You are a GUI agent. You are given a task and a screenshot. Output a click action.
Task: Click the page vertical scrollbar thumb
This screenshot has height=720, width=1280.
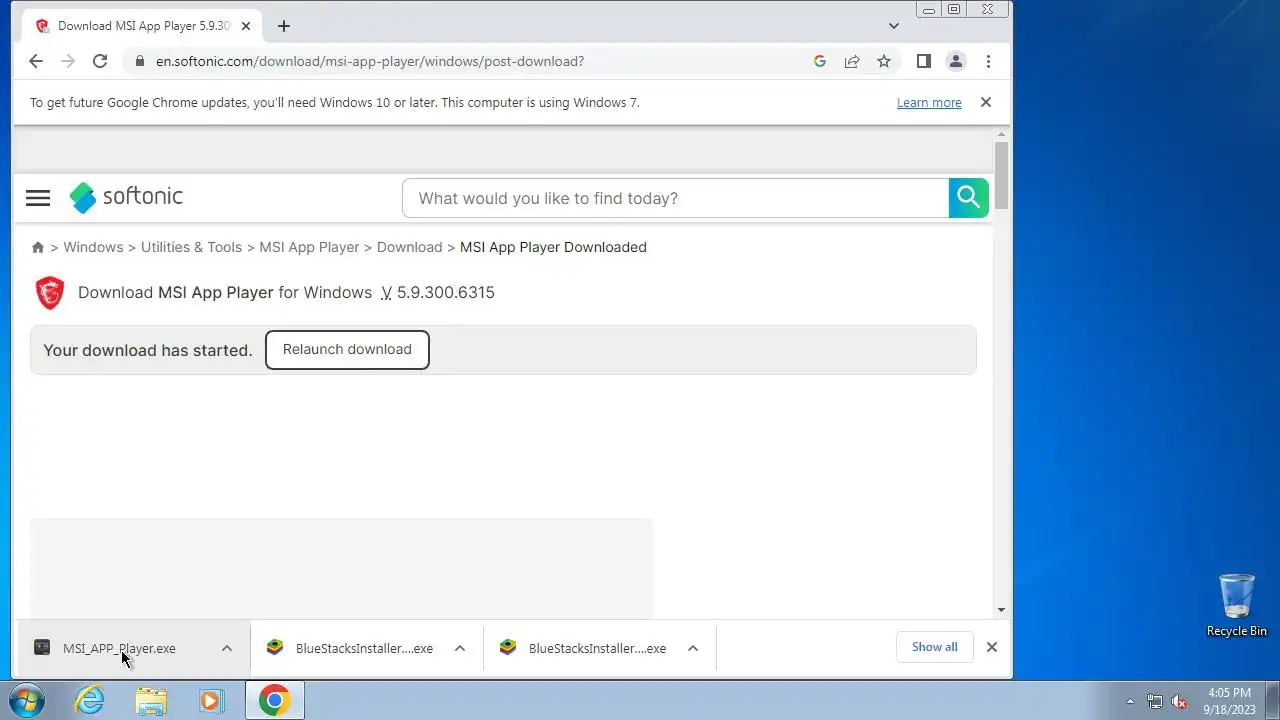(1002, 176)
